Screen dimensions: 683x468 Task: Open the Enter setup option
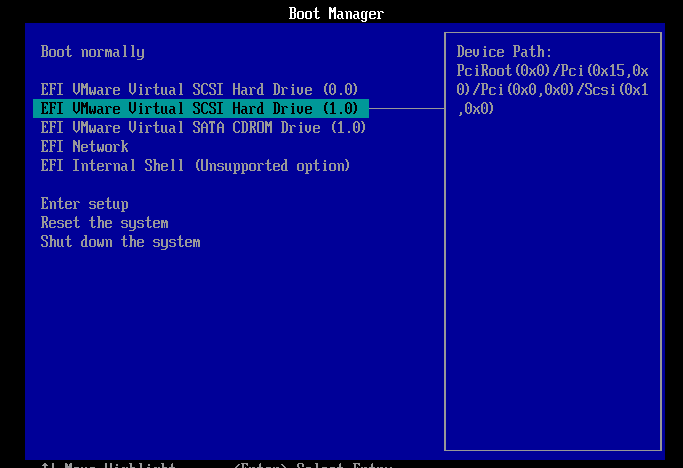[x=85, y=204]
